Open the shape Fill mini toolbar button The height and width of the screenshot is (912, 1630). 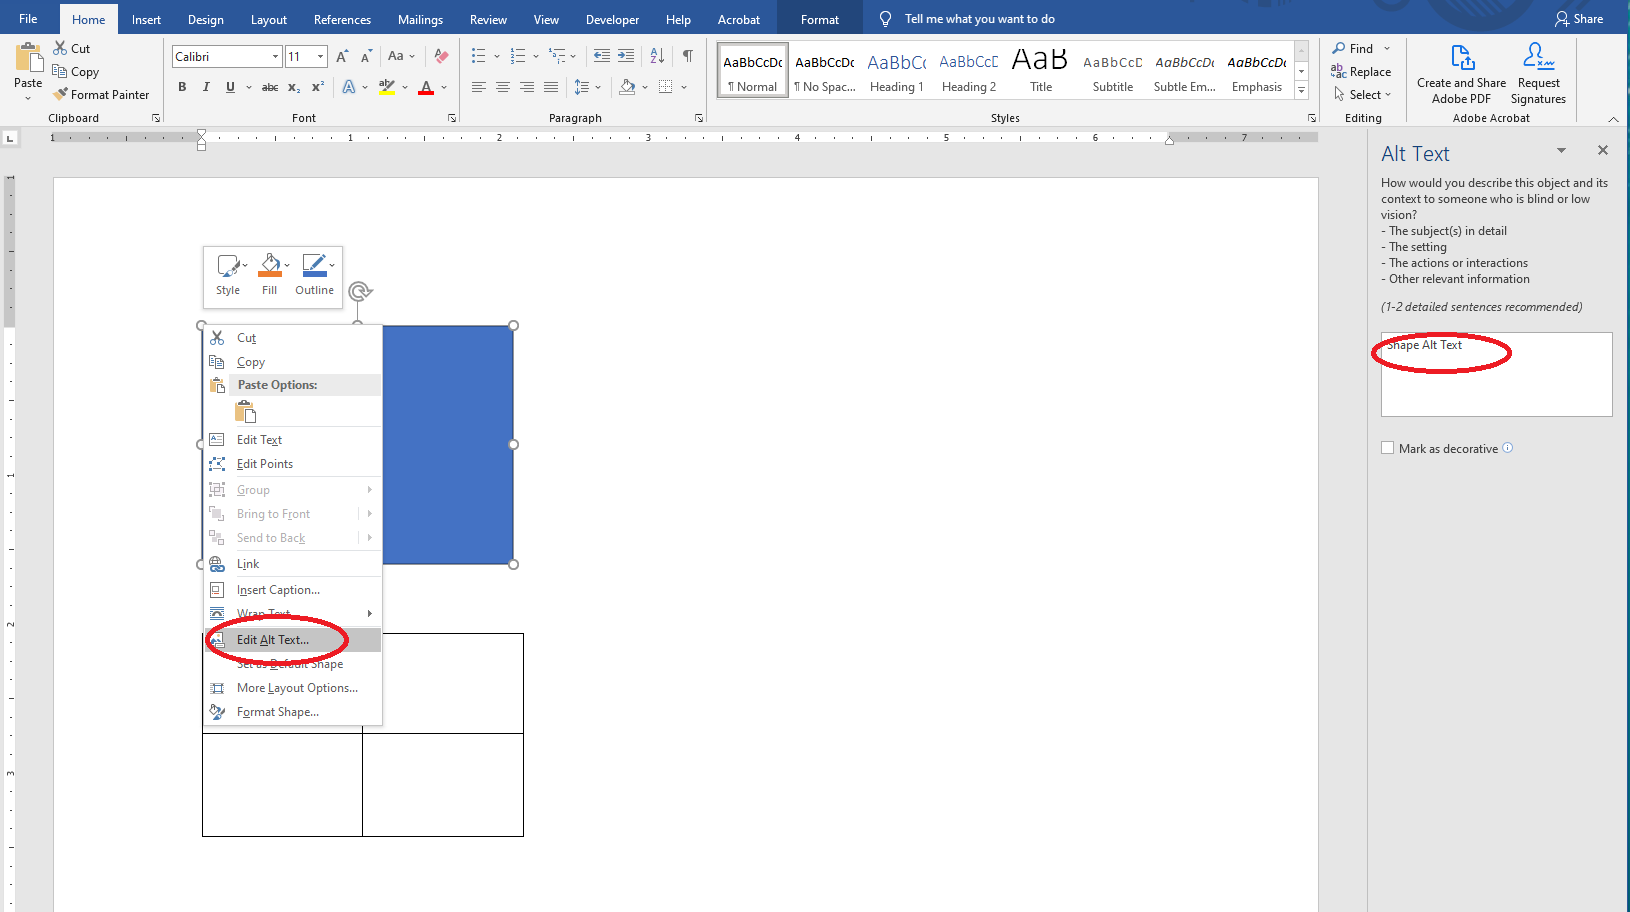270,274
